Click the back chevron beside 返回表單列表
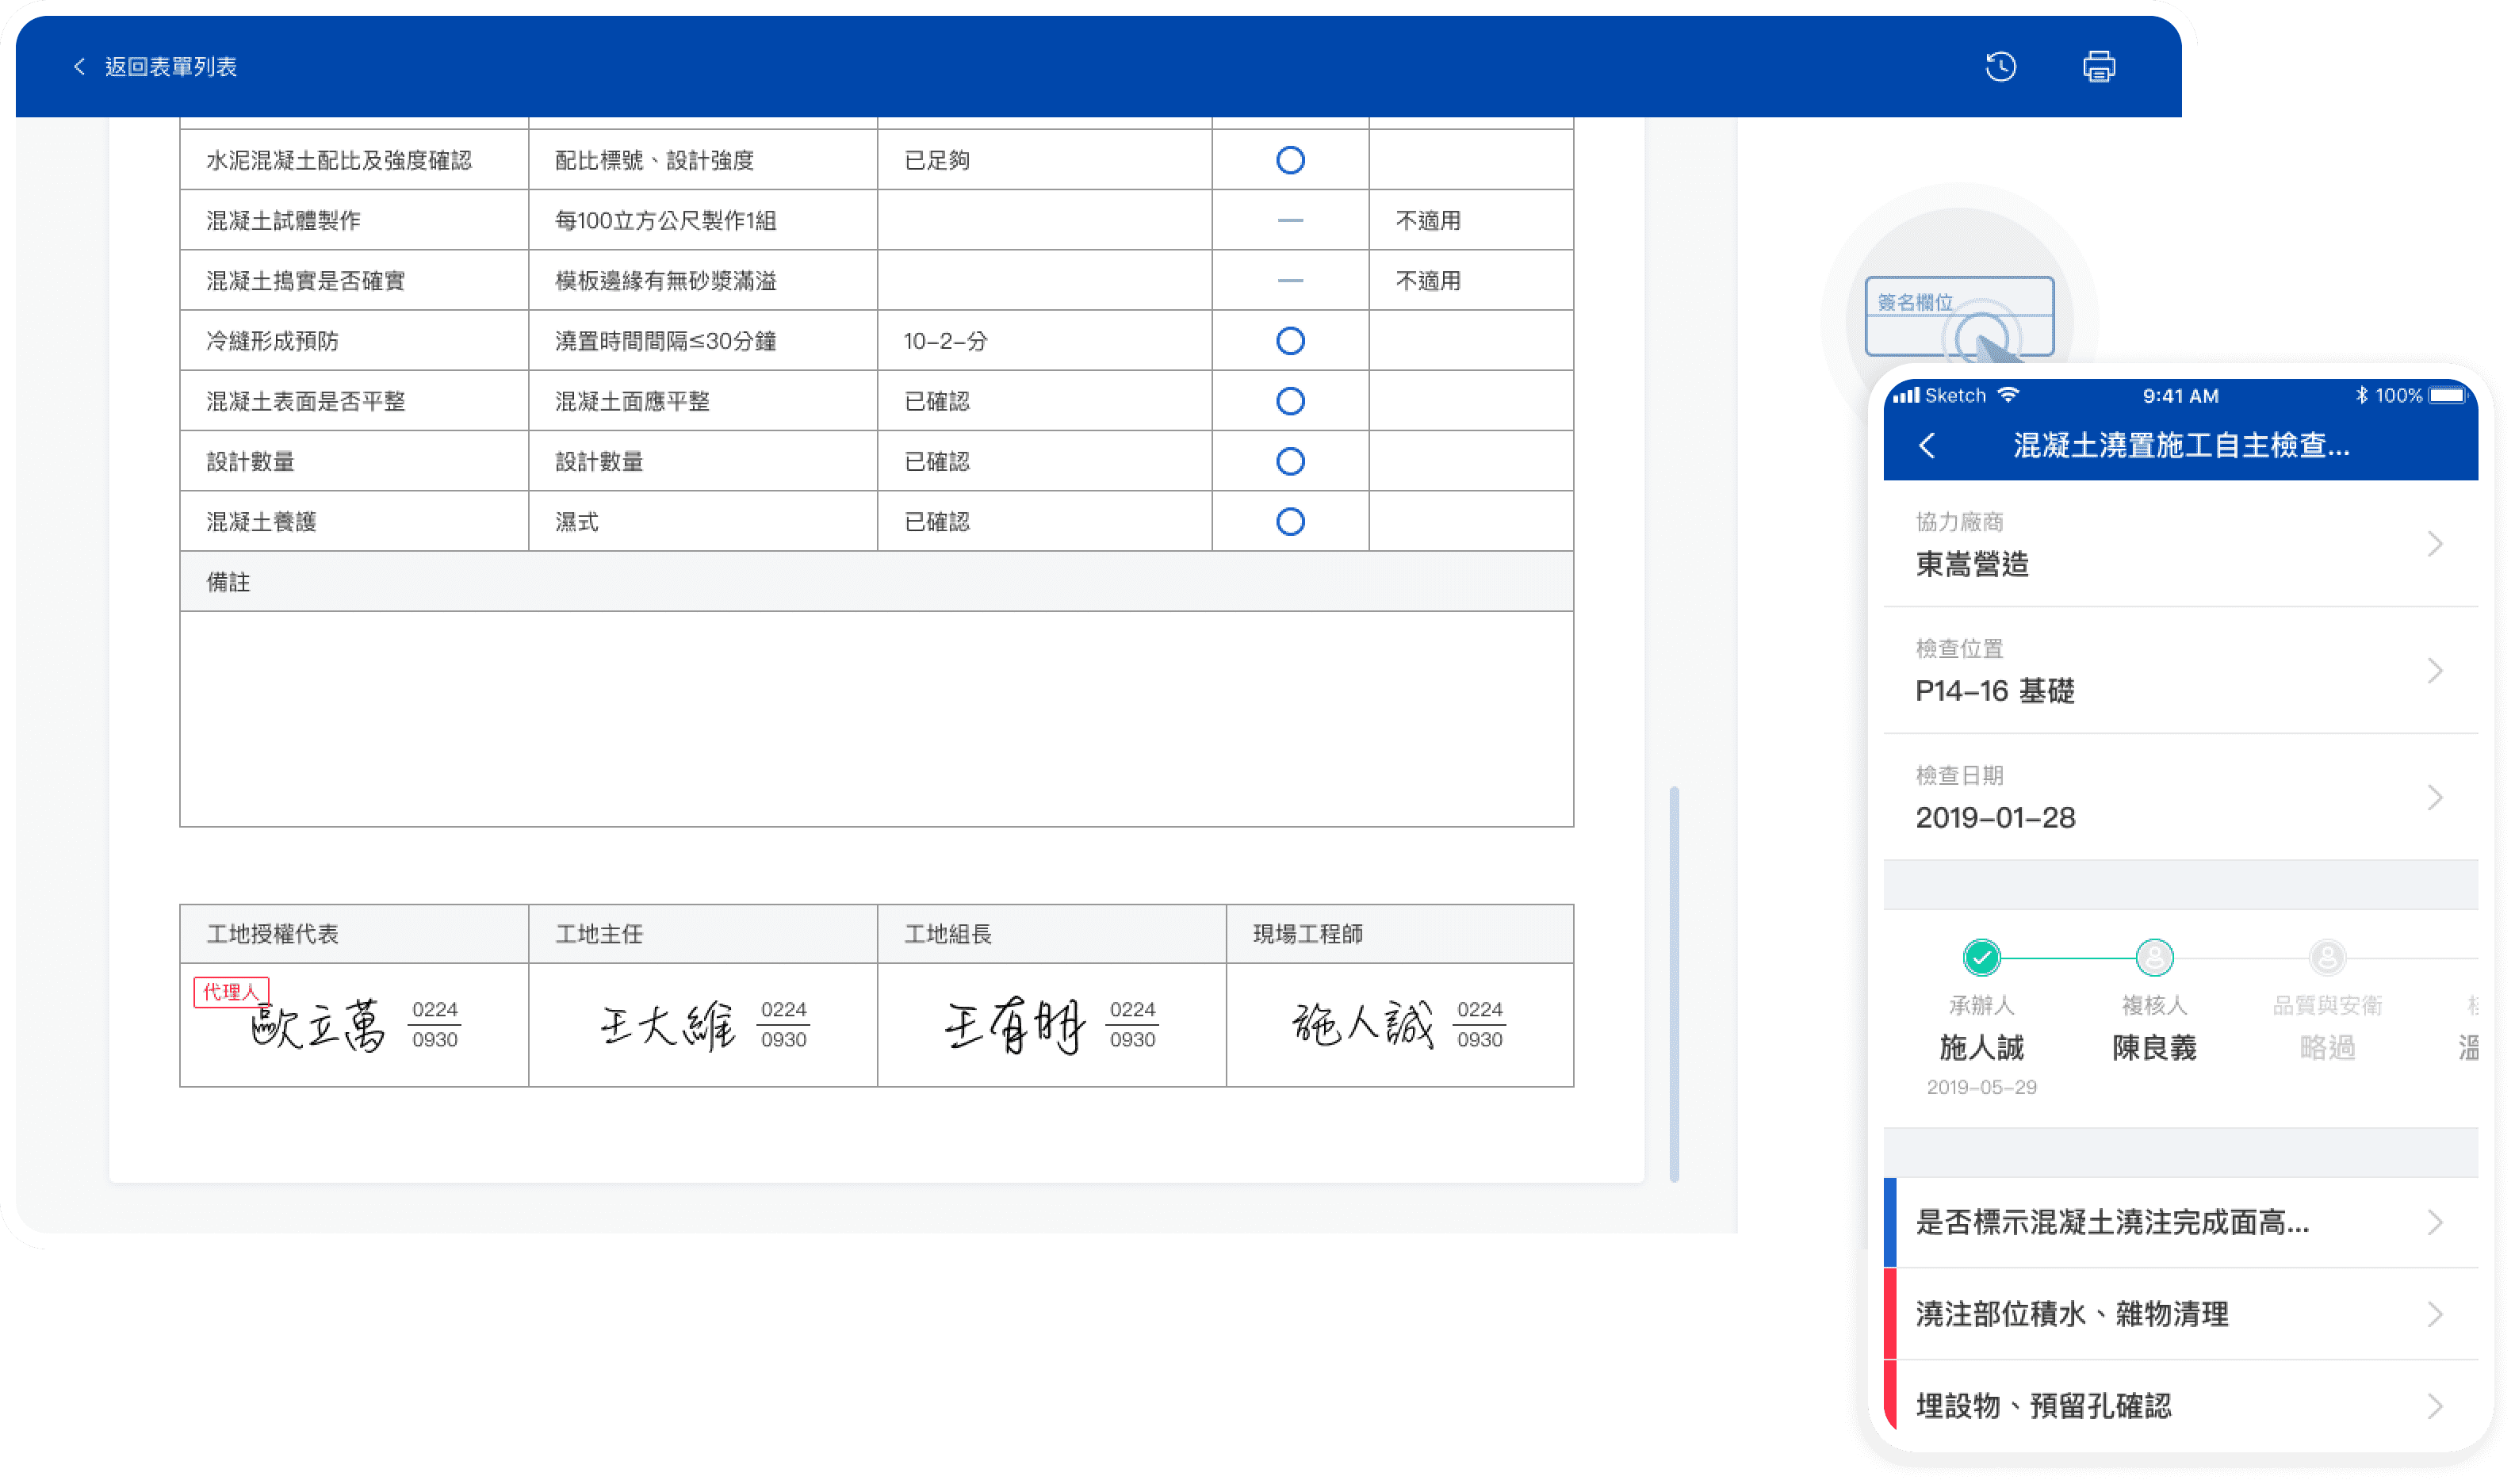Screen dimensions: 2515x1484 click(x=79, y=67)
